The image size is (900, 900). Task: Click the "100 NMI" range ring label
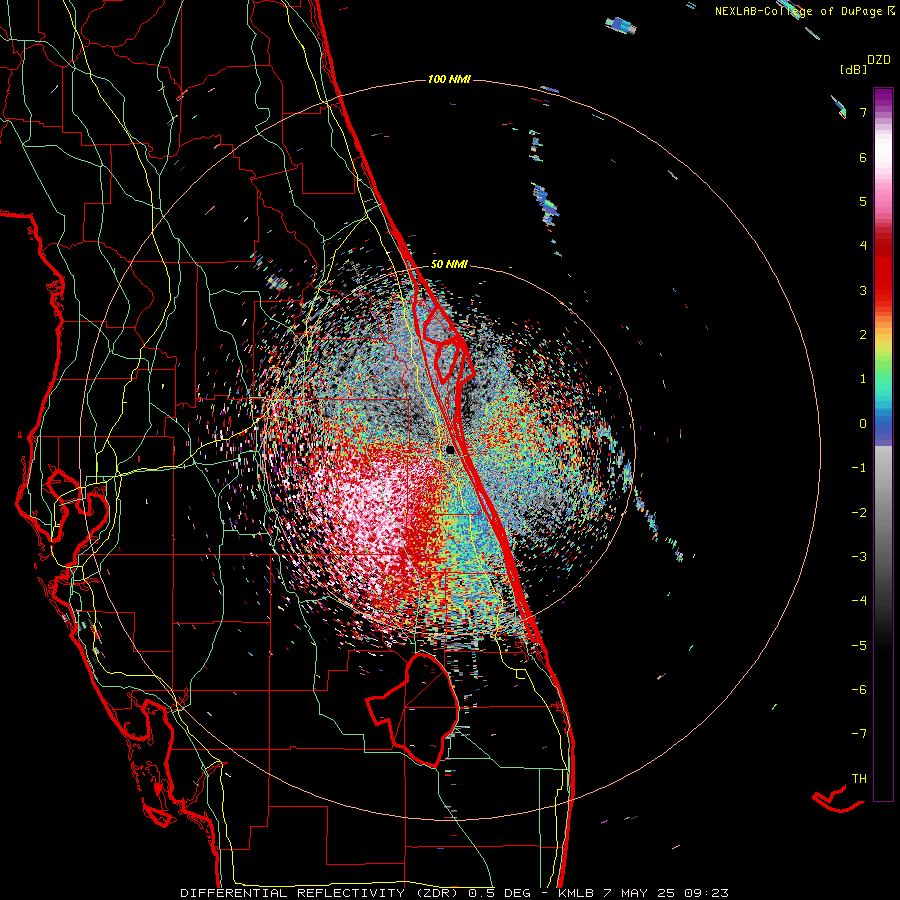pyautogui.click(x=449, y=79)
